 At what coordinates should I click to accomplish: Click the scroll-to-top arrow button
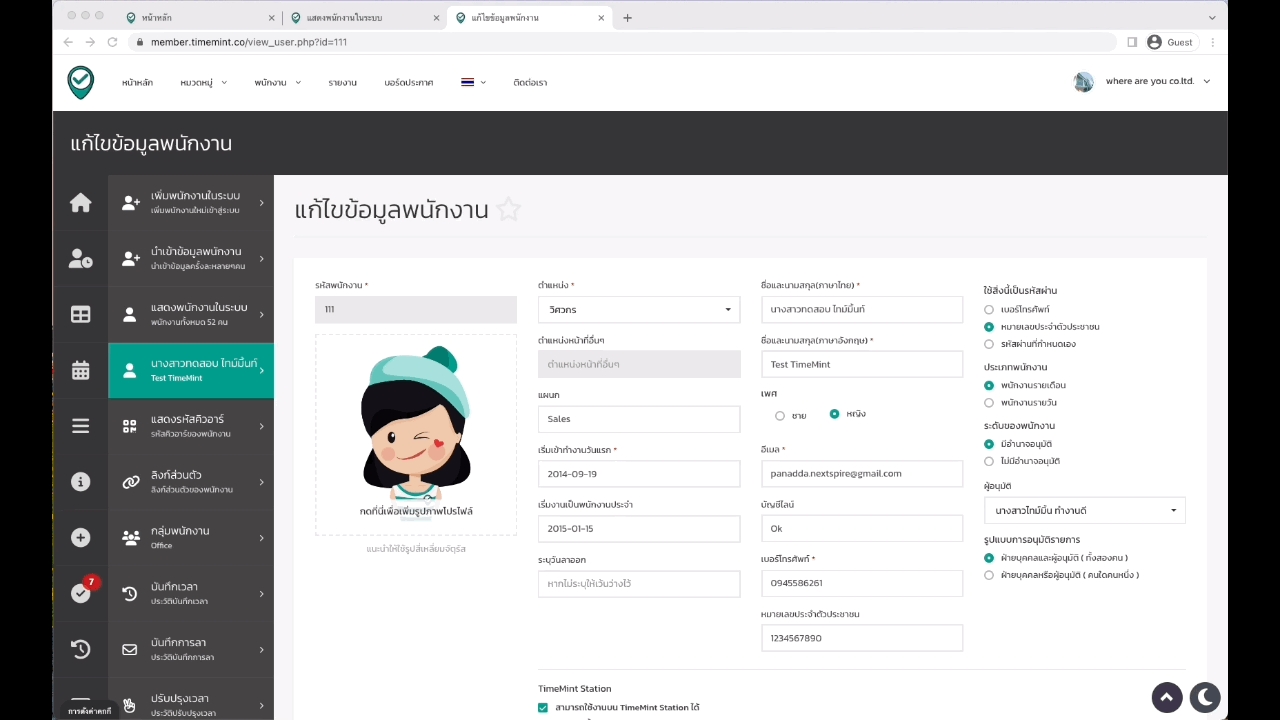point(1167,697)
